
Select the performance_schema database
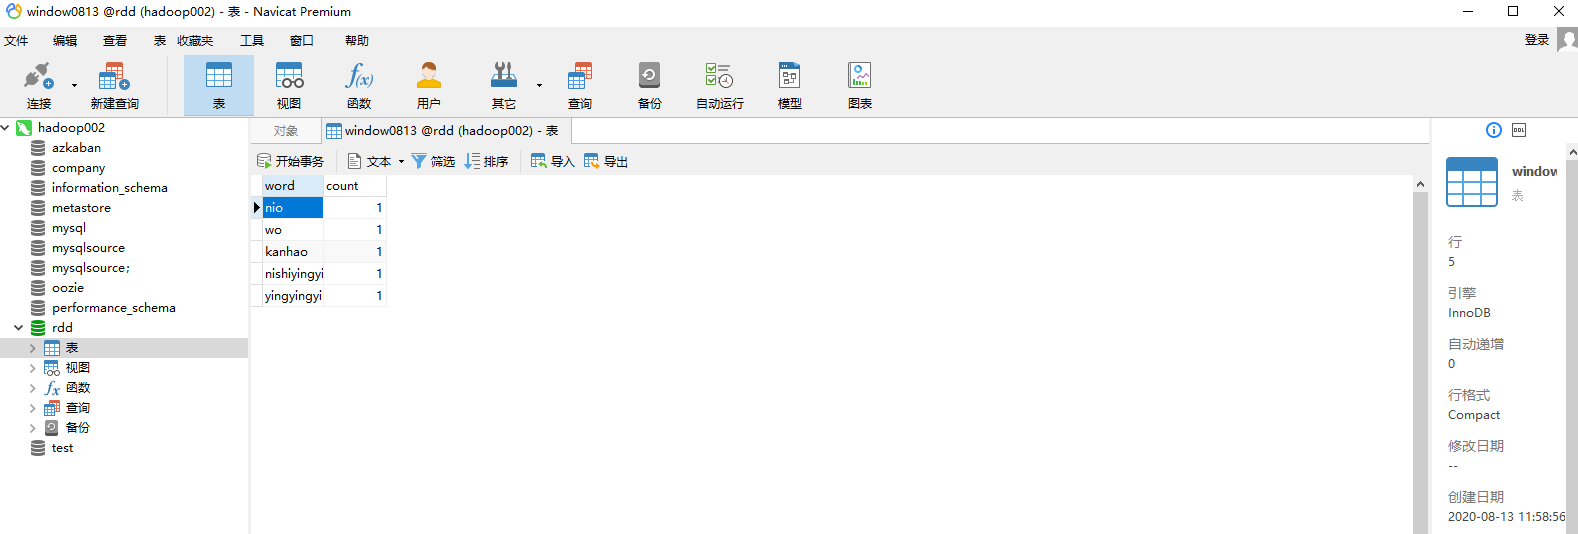tap(113, 308)
